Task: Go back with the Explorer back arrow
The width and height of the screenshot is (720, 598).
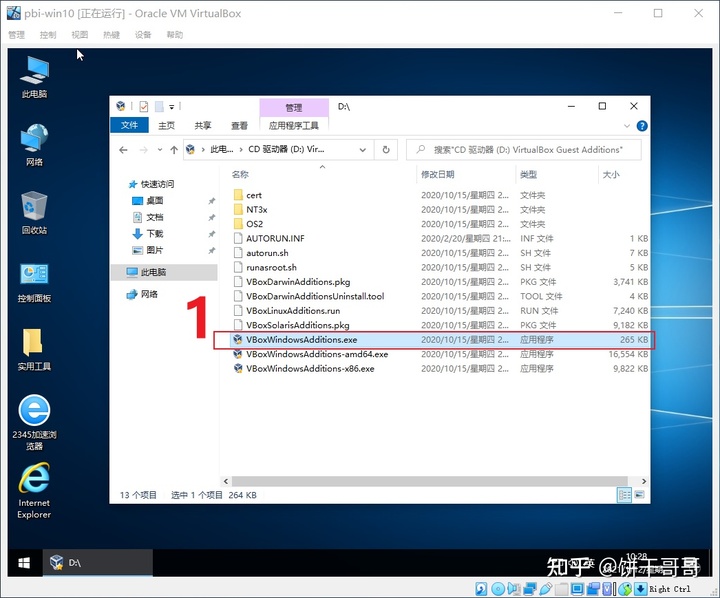Action: [x=123, y=150]
